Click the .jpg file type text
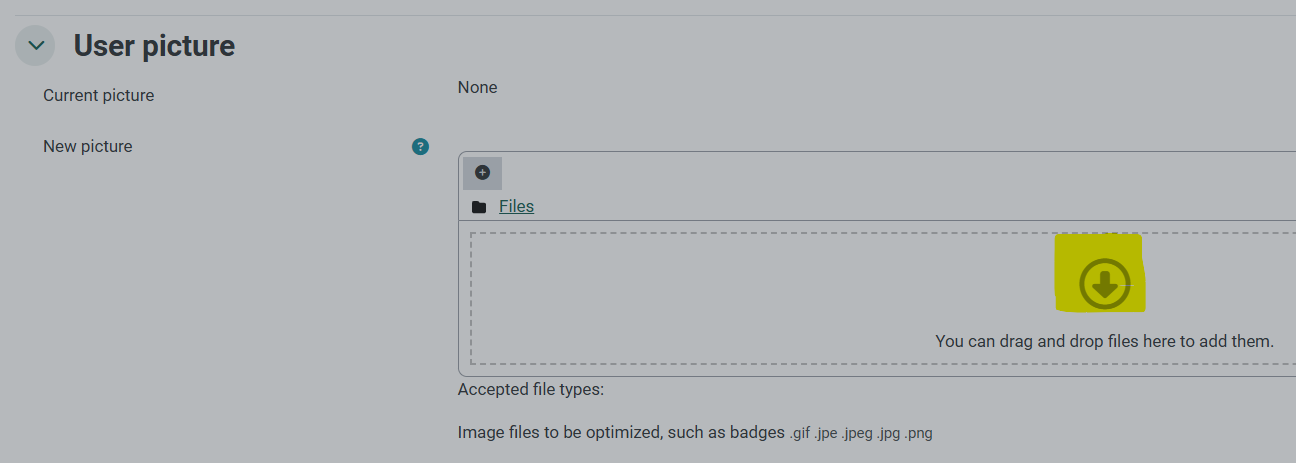Image resolution: width=1296 pixels, height=463 pixels. 889,434
